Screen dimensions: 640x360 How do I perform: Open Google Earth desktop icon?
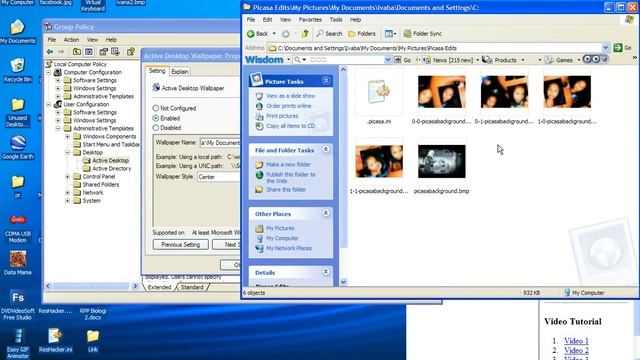click(x=17, y=147)
